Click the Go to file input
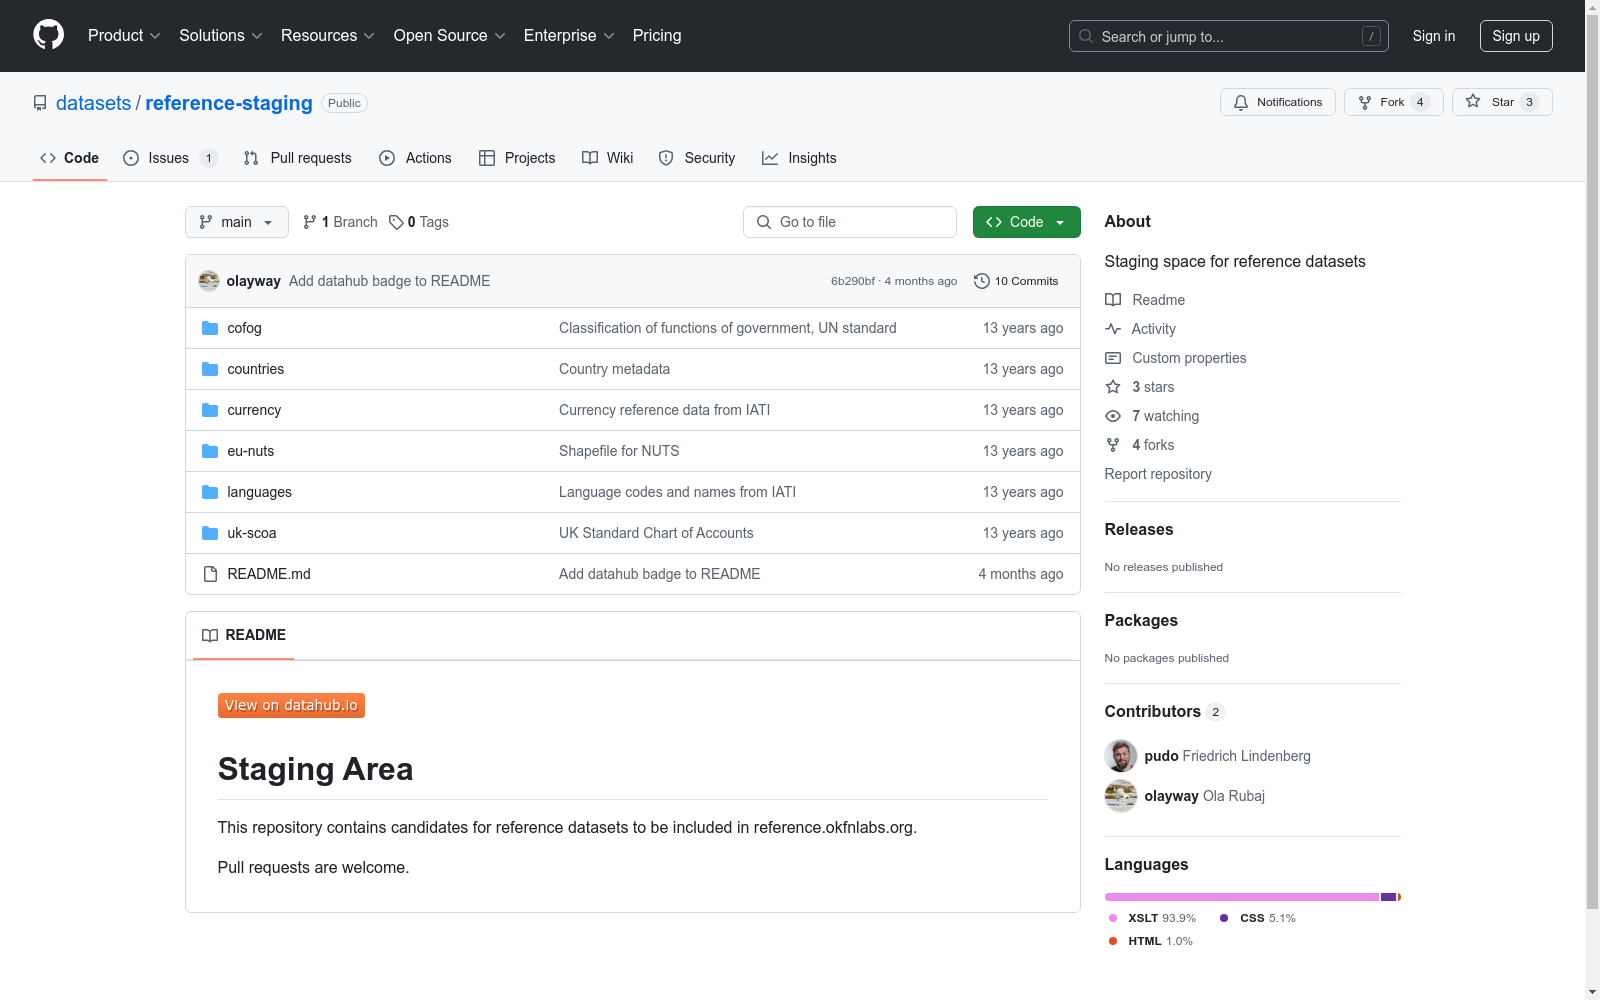Viewport: 1600px width, 1000px height. pos(850,222)
